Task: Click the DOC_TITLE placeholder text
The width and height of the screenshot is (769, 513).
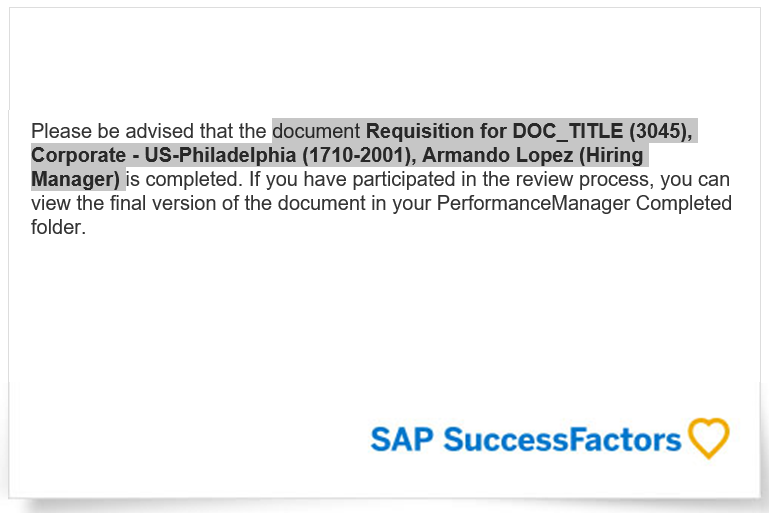Action: tap(568, 131)
